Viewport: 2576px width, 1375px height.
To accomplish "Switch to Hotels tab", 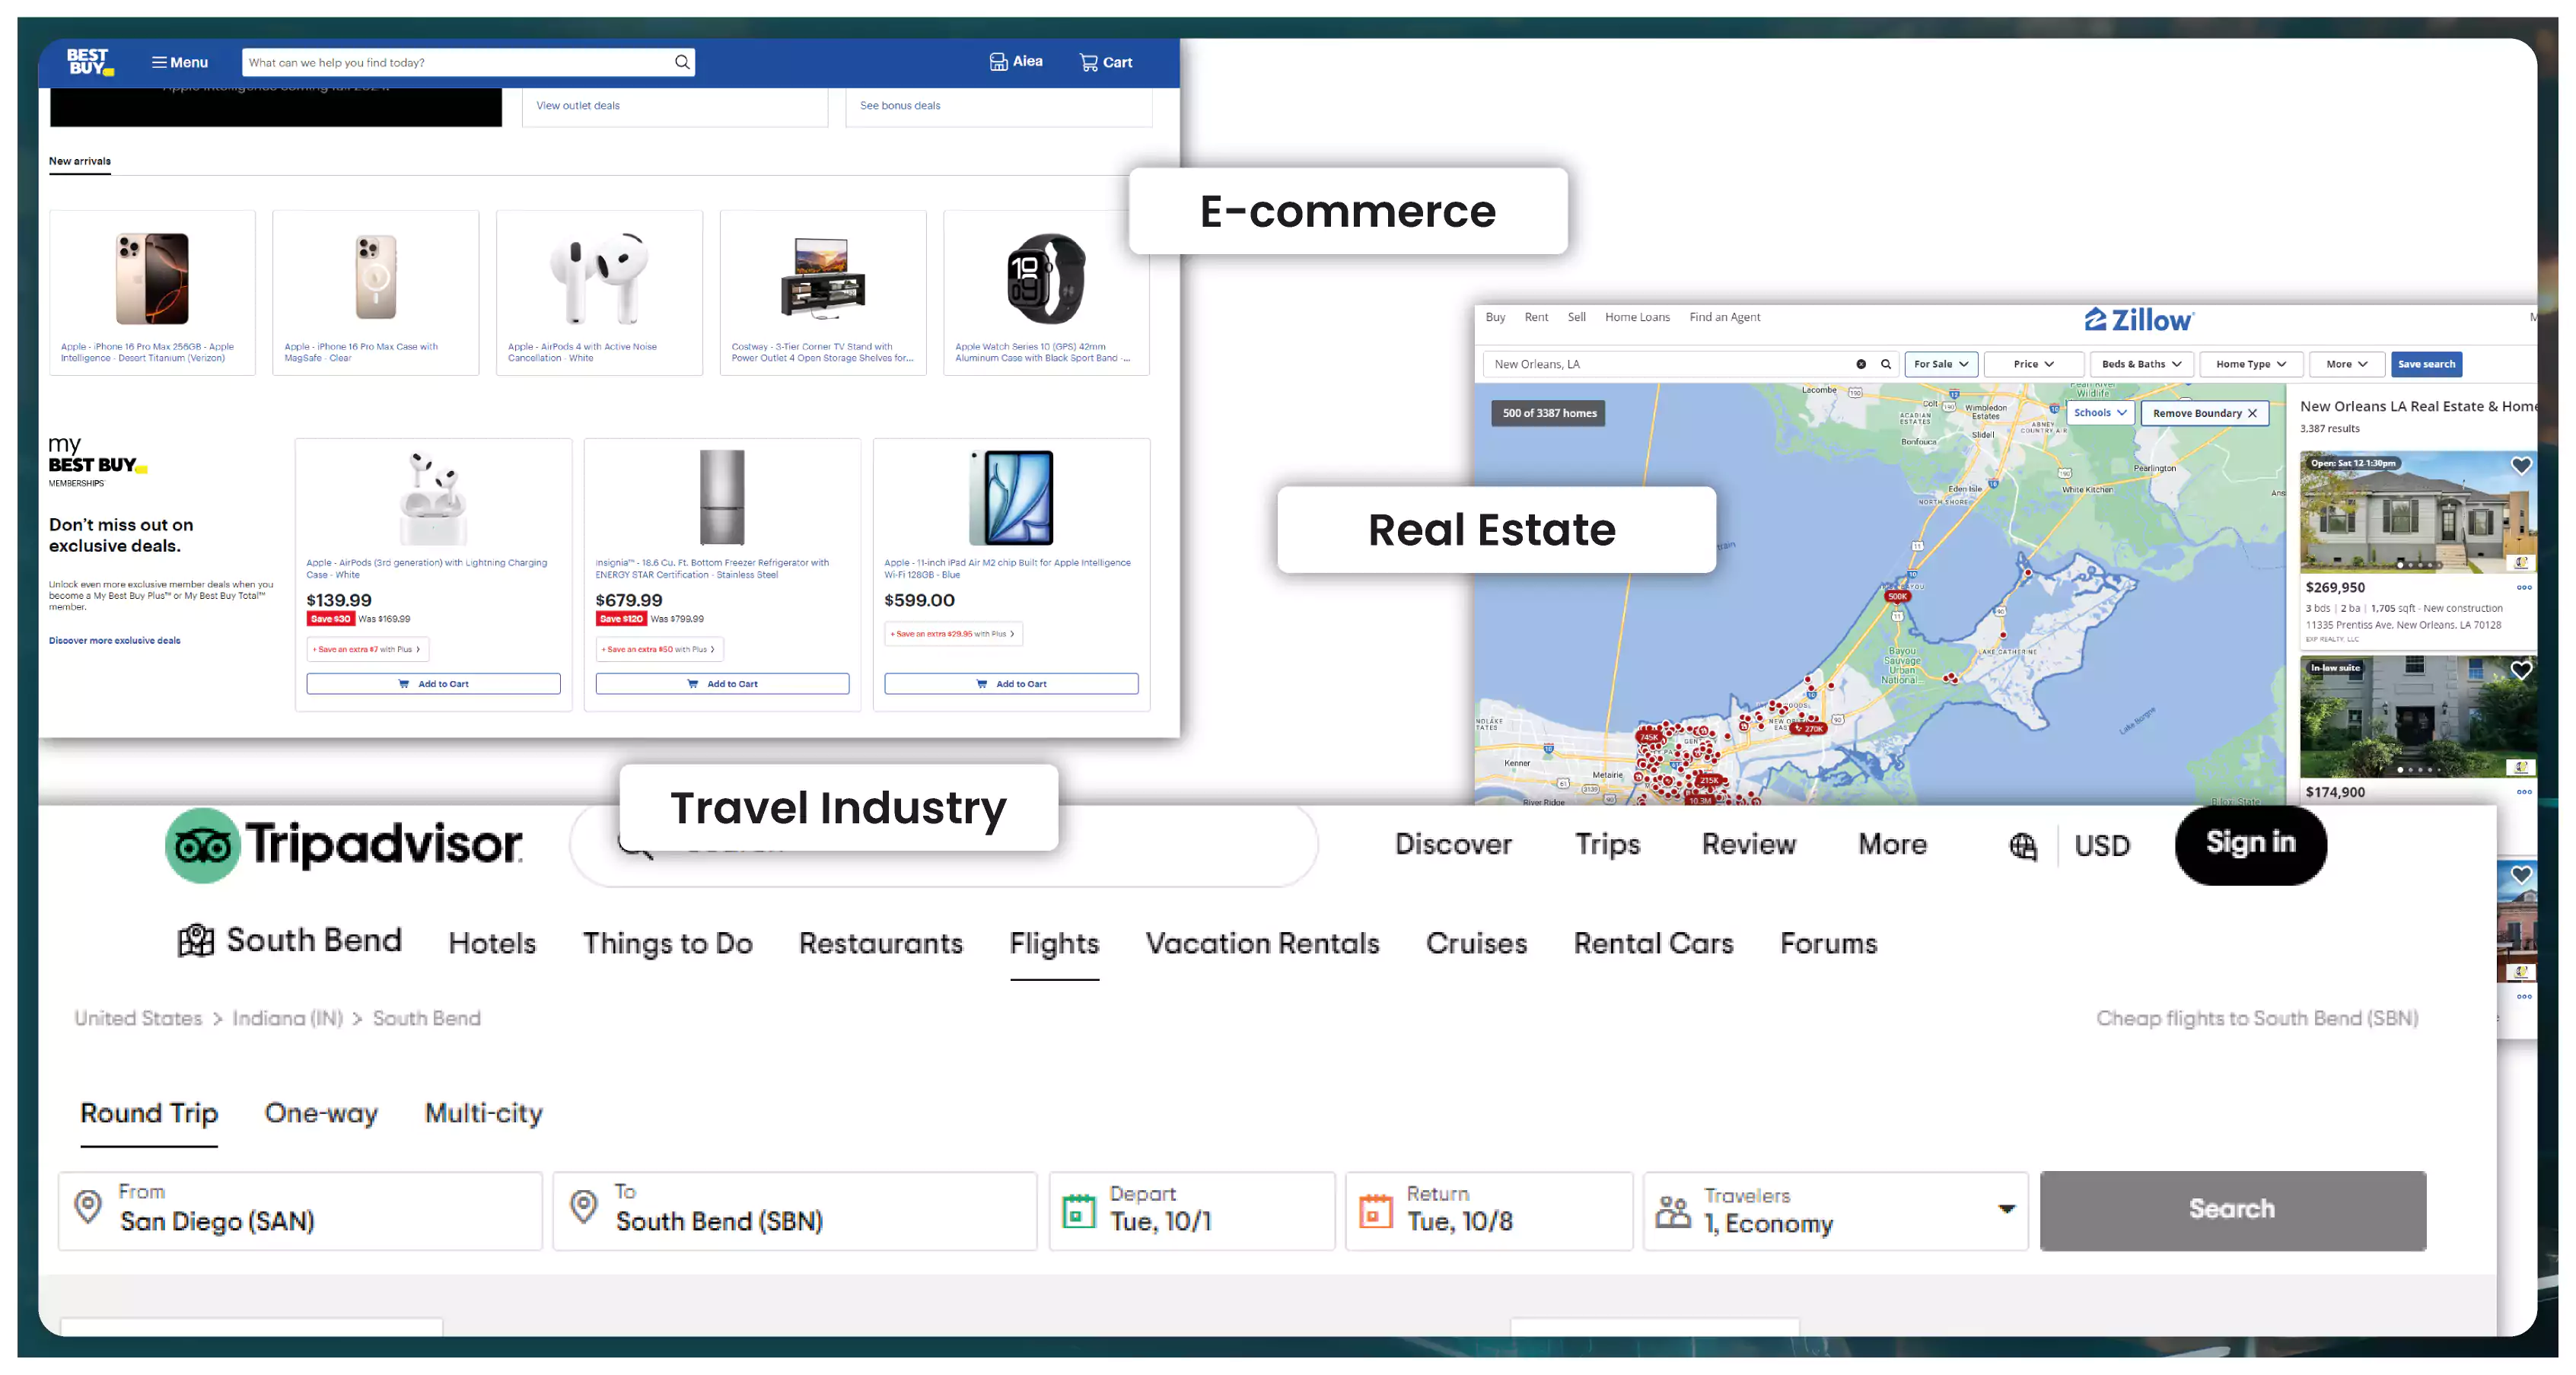I will pyautogui.click(x=492, y=944).
